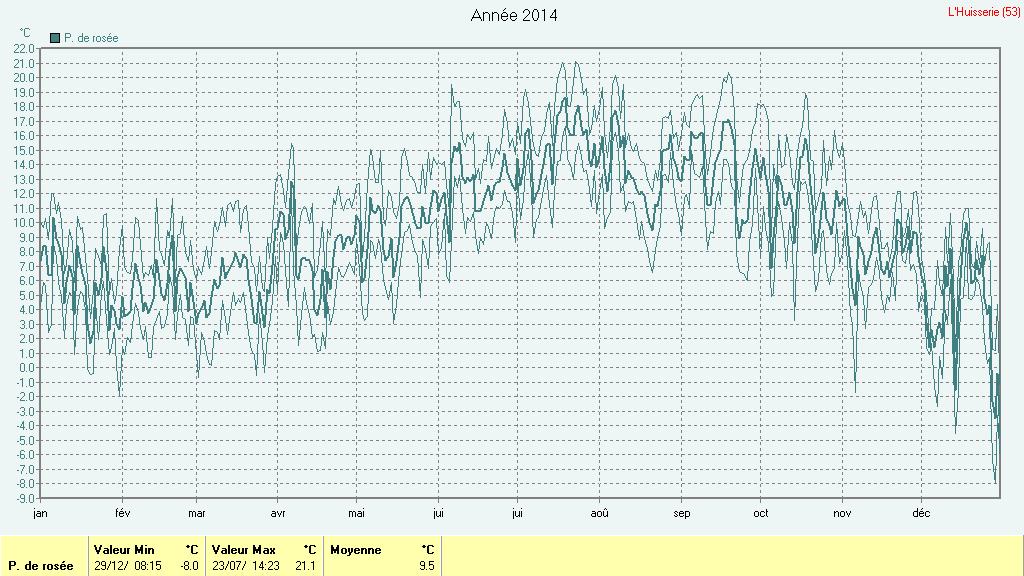Viewport: 1024px width, 576px height.
Task: Click the 10.0 temperature axis label
Action: [x=24, y=223]
